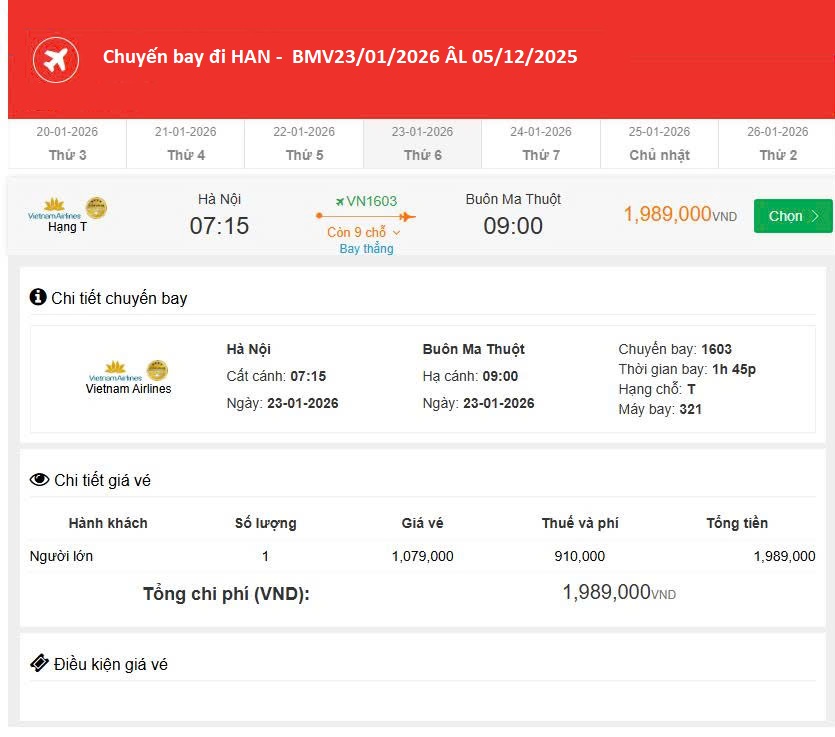835x737 pixels.
Task: Select date tab 20-01-2026 Thứ 3
Action: (67, 144)
